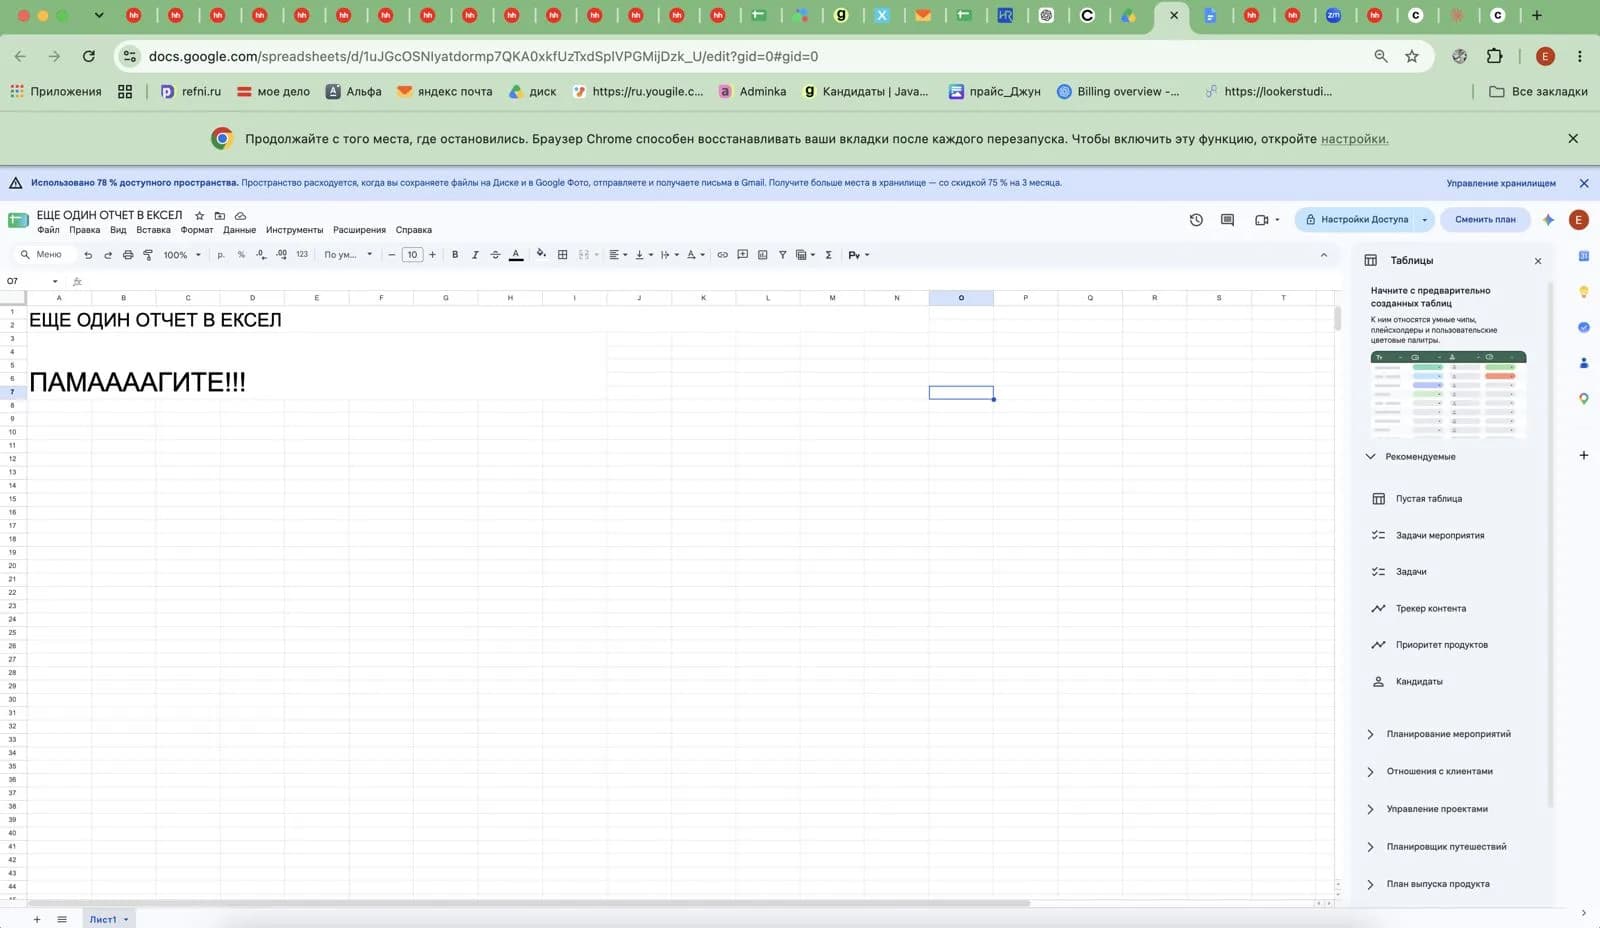Open horizontal align dropdown

click(618, 255)
